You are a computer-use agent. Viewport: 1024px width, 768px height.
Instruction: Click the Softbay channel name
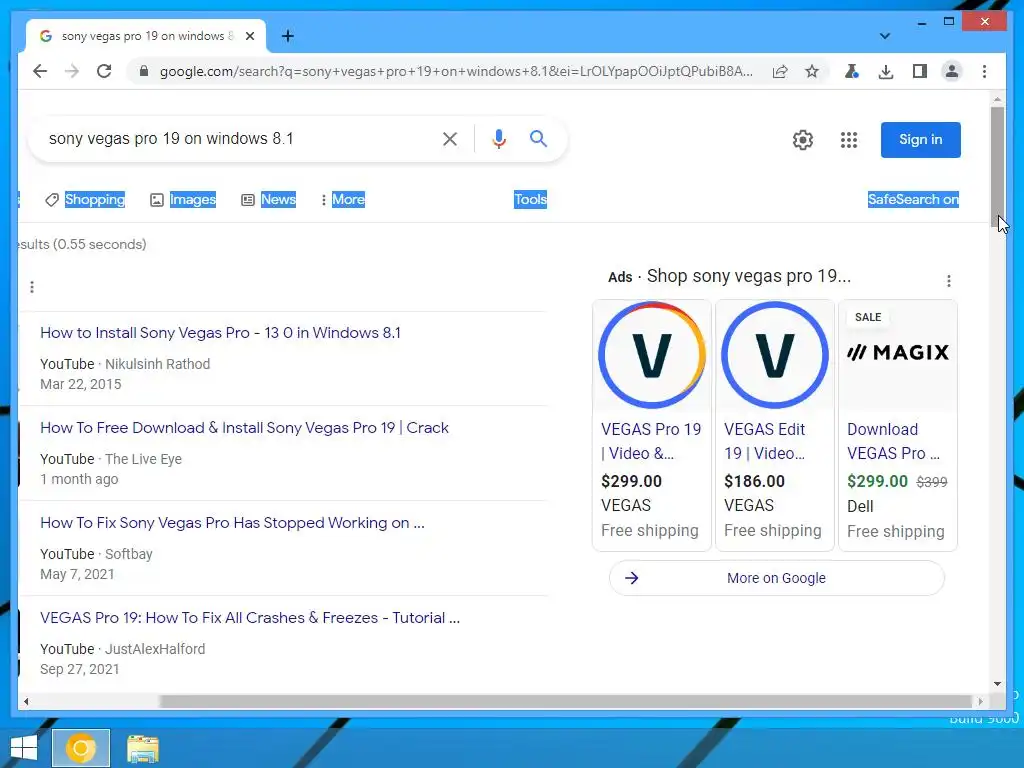tap(129, 554)
